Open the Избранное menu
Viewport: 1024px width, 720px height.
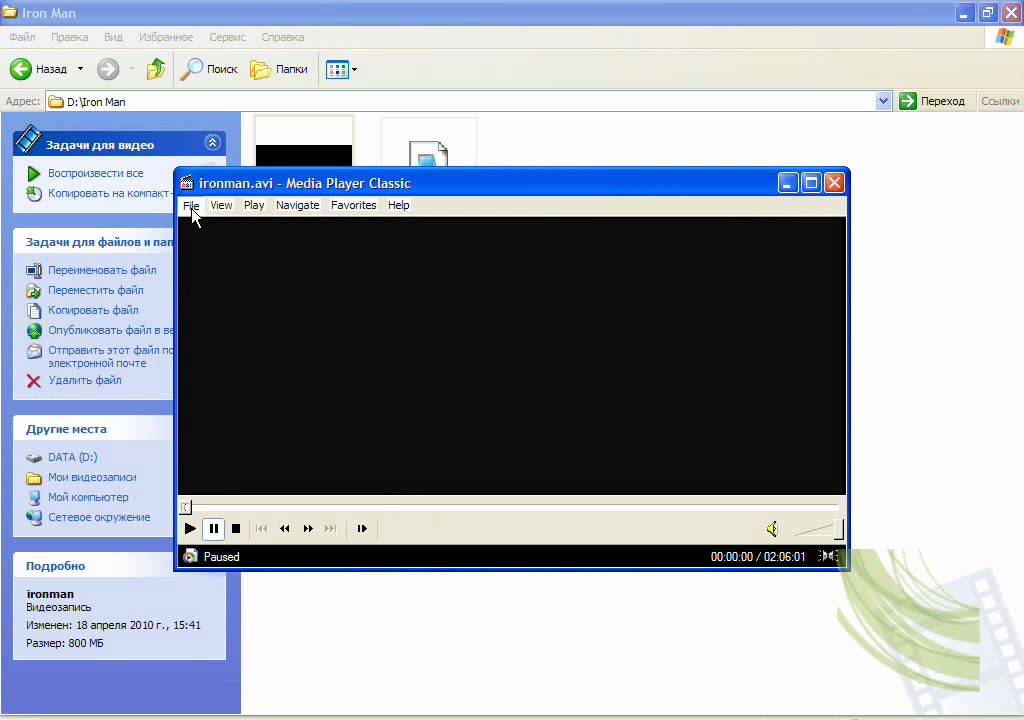point(166,37)
